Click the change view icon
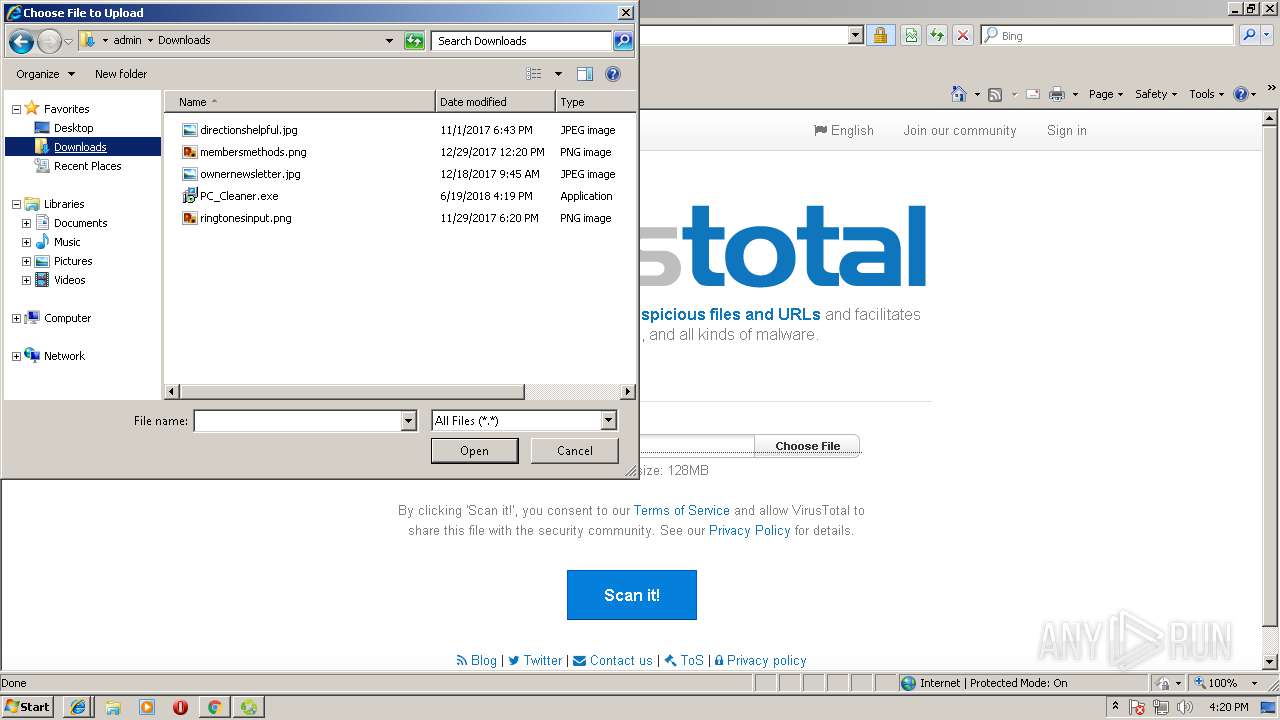This screenshot has height=720, width=1280. tap(534, 74)
